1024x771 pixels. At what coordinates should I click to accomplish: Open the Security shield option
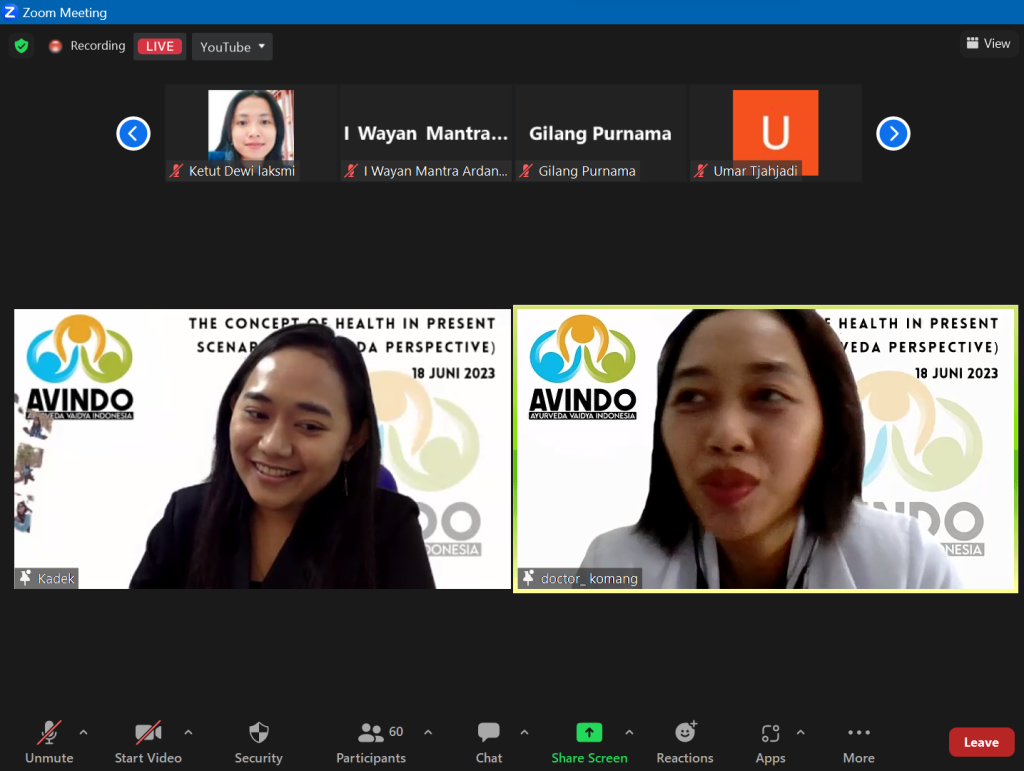pyautogui.click(x=258, y=733)
